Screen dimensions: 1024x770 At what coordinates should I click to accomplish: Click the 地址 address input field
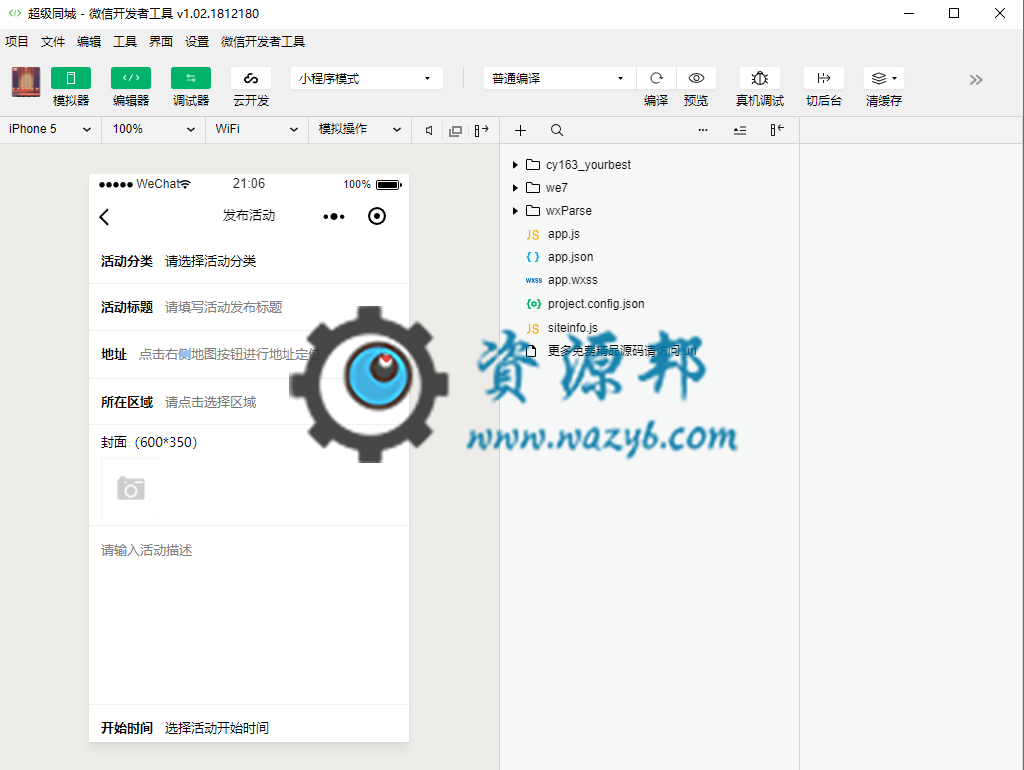(229, 354)
